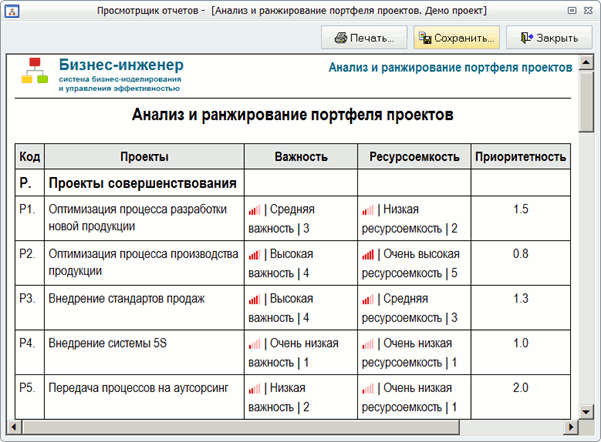Click resource bar icon in row P5

tap(368, 389)
